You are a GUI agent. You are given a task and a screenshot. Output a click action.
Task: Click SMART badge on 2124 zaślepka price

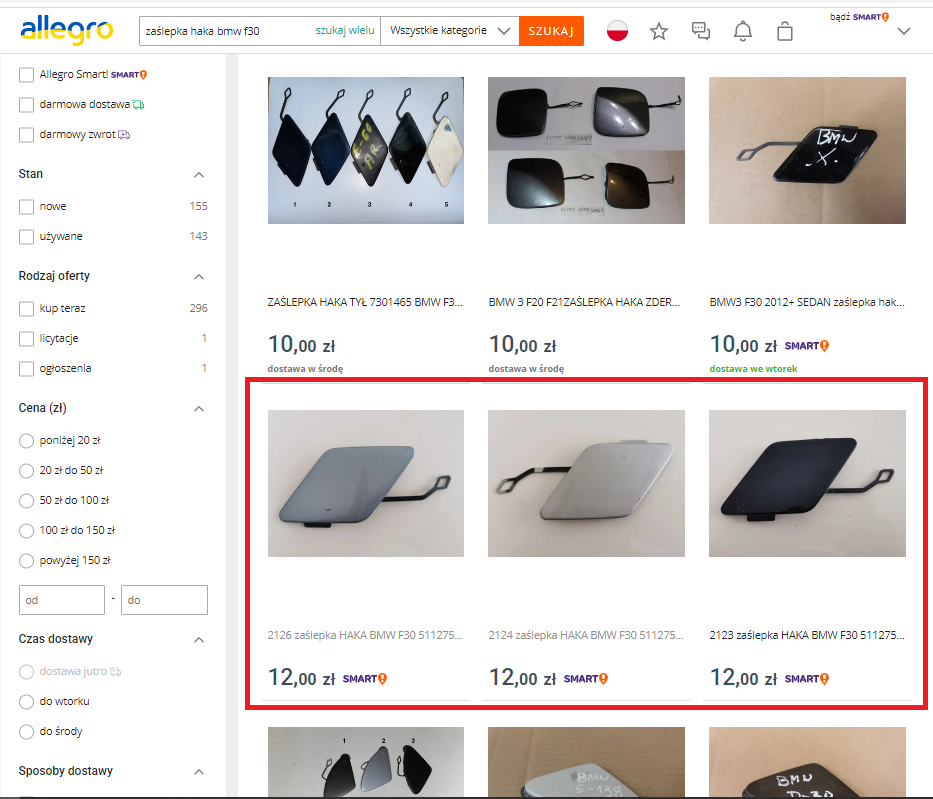coord(586,679)
